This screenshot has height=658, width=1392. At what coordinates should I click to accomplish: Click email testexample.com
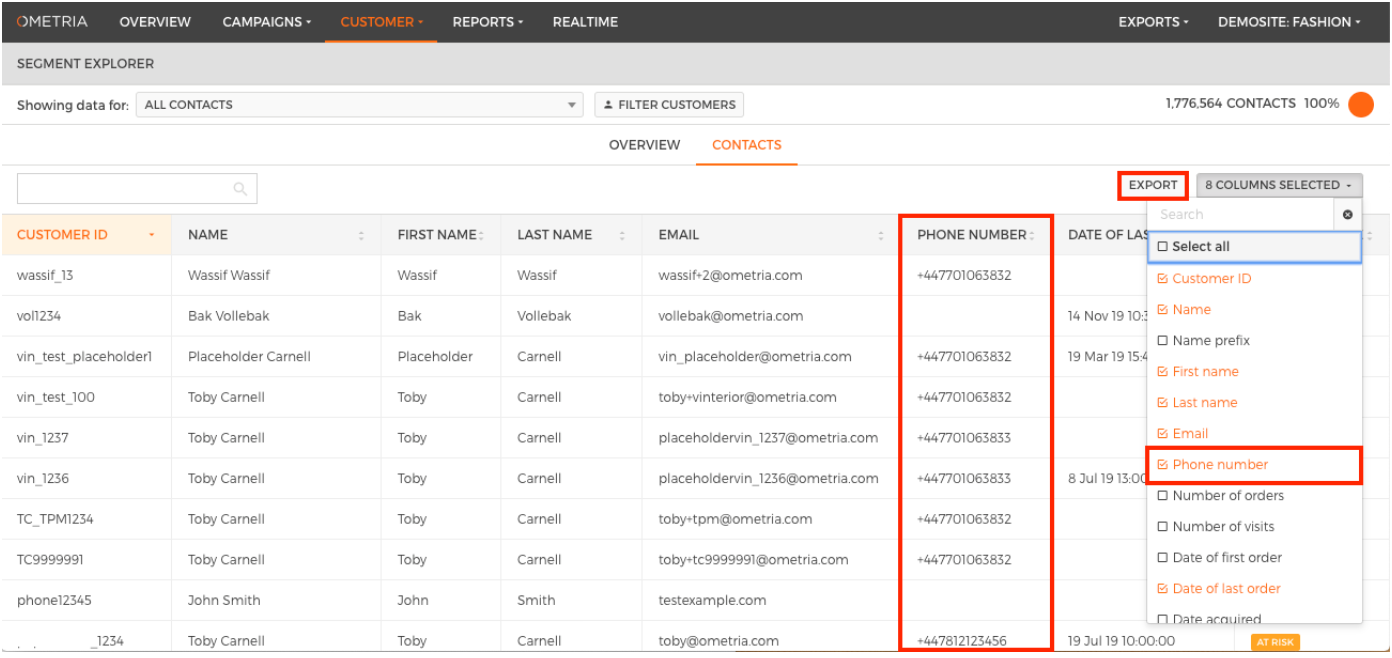[712, 601]
